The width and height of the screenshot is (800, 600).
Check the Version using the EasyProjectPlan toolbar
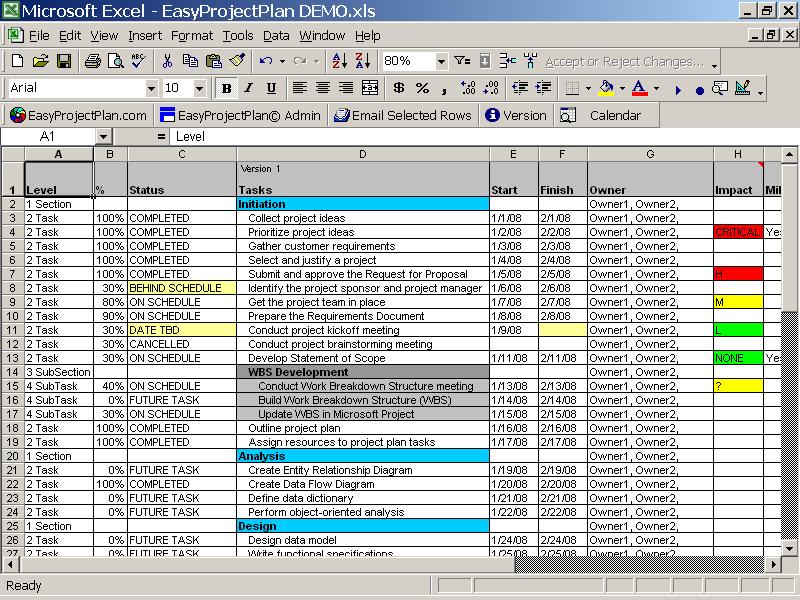(516, 114)
